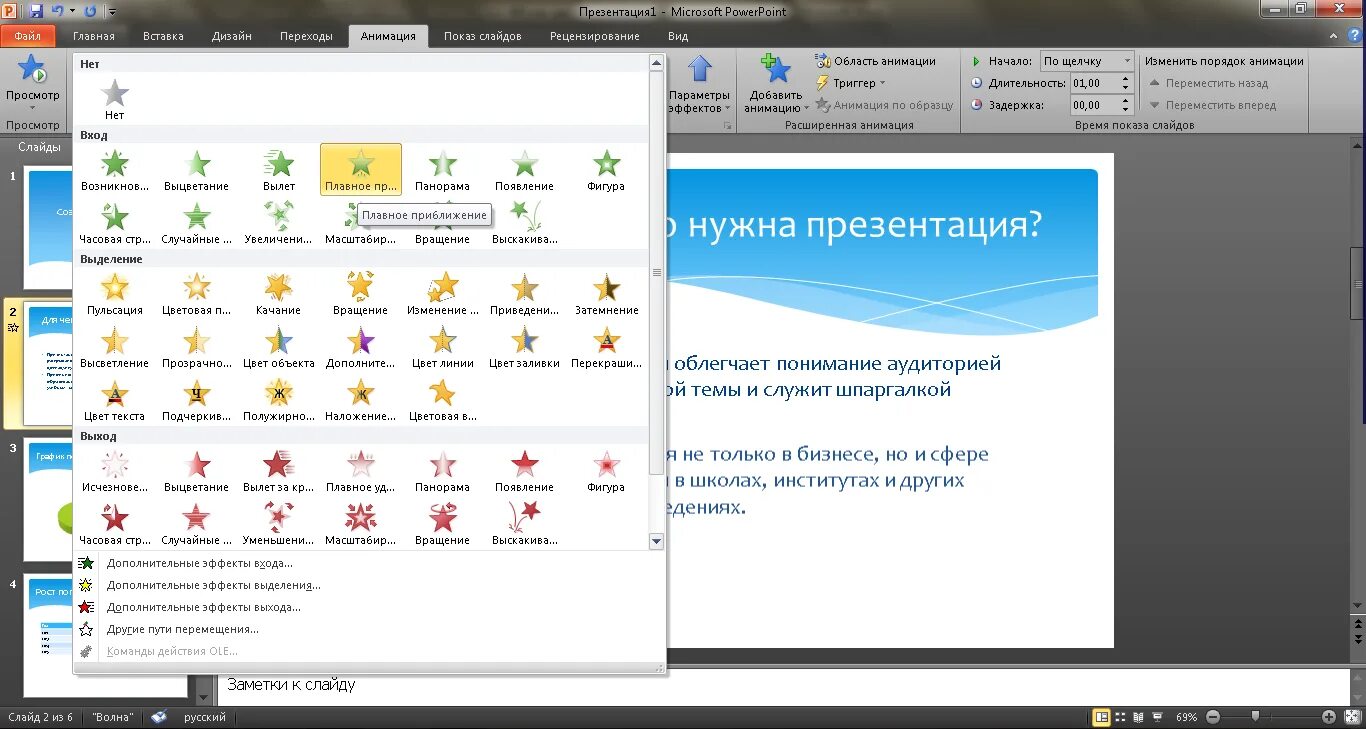Apply the green Выцветание entrance animation
This screenshot has height=729, width=1366.
tap(197, 170)
